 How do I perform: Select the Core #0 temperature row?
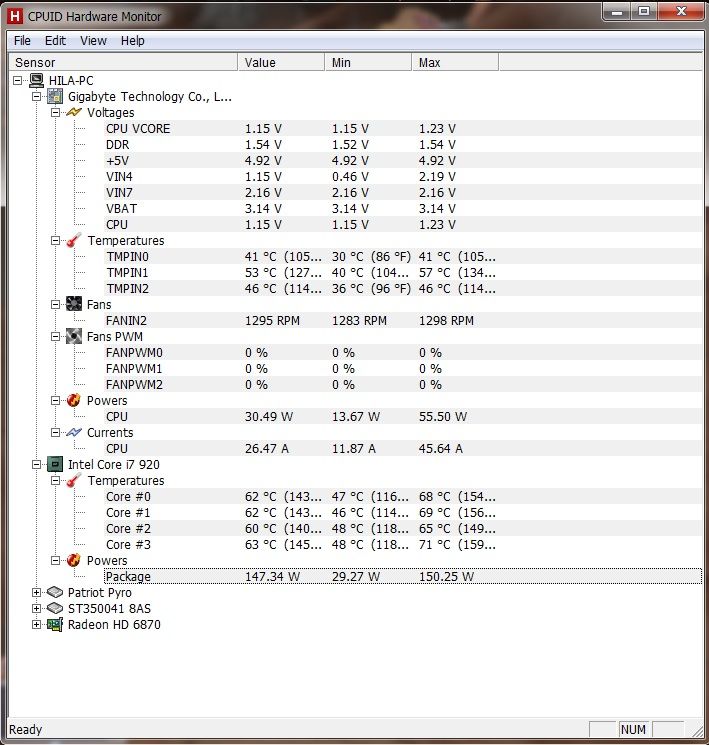coord(403,497)
